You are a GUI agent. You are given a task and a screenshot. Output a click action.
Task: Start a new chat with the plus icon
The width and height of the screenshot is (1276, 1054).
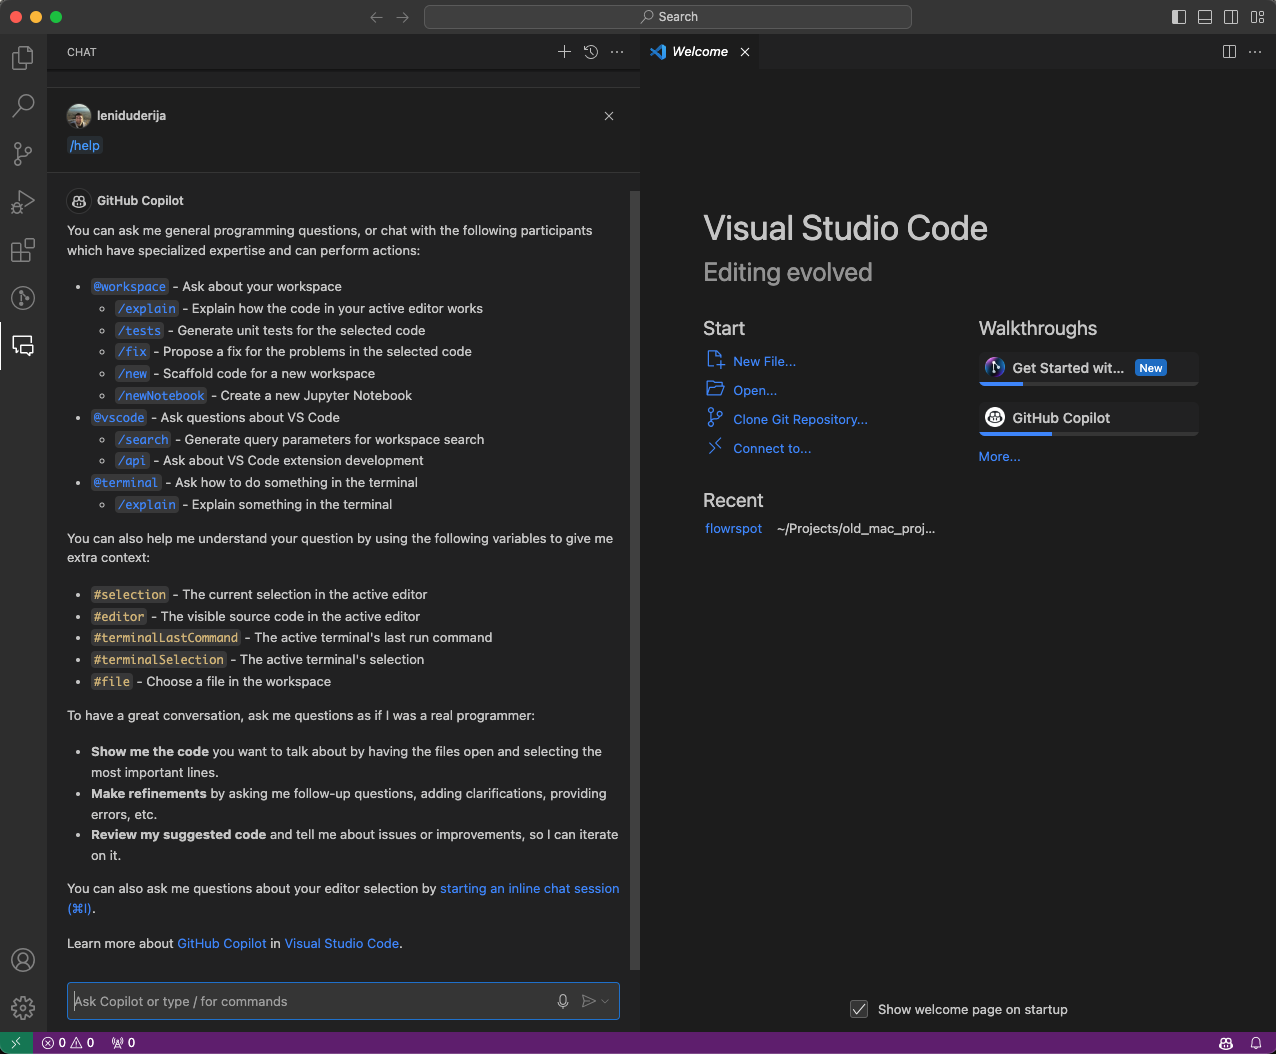coord(564,52)
